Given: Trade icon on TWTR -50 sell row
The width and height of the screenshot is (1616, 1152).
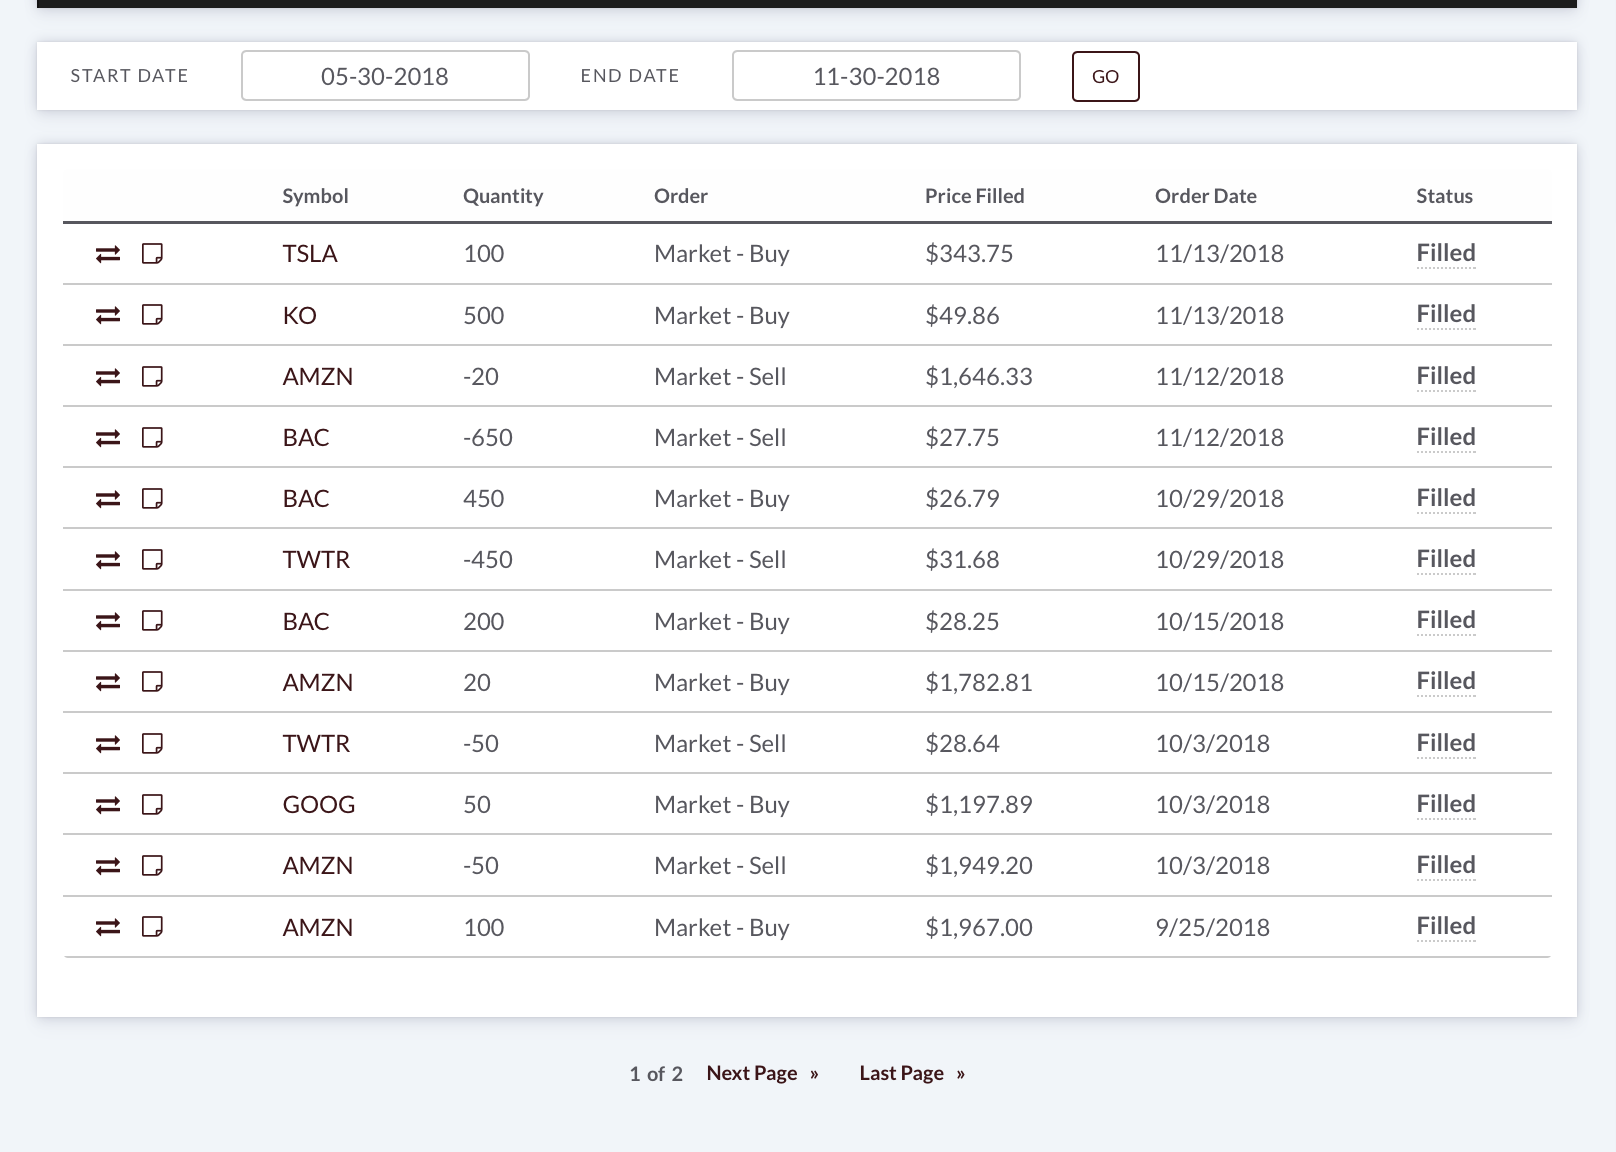Looking at the screenshot, I should [x=108, y=743].
